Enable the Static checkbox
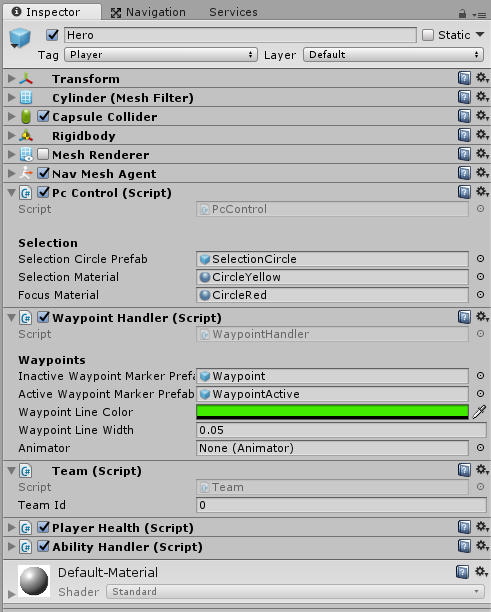491x612 pixels. click(428, 35)
